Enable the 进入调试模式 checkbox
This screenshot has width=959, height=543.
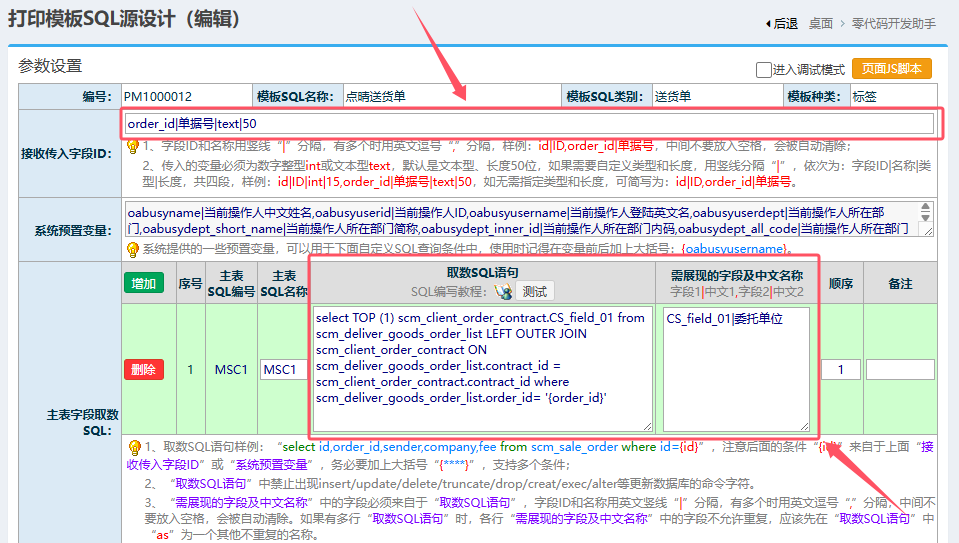click(764, 70)
